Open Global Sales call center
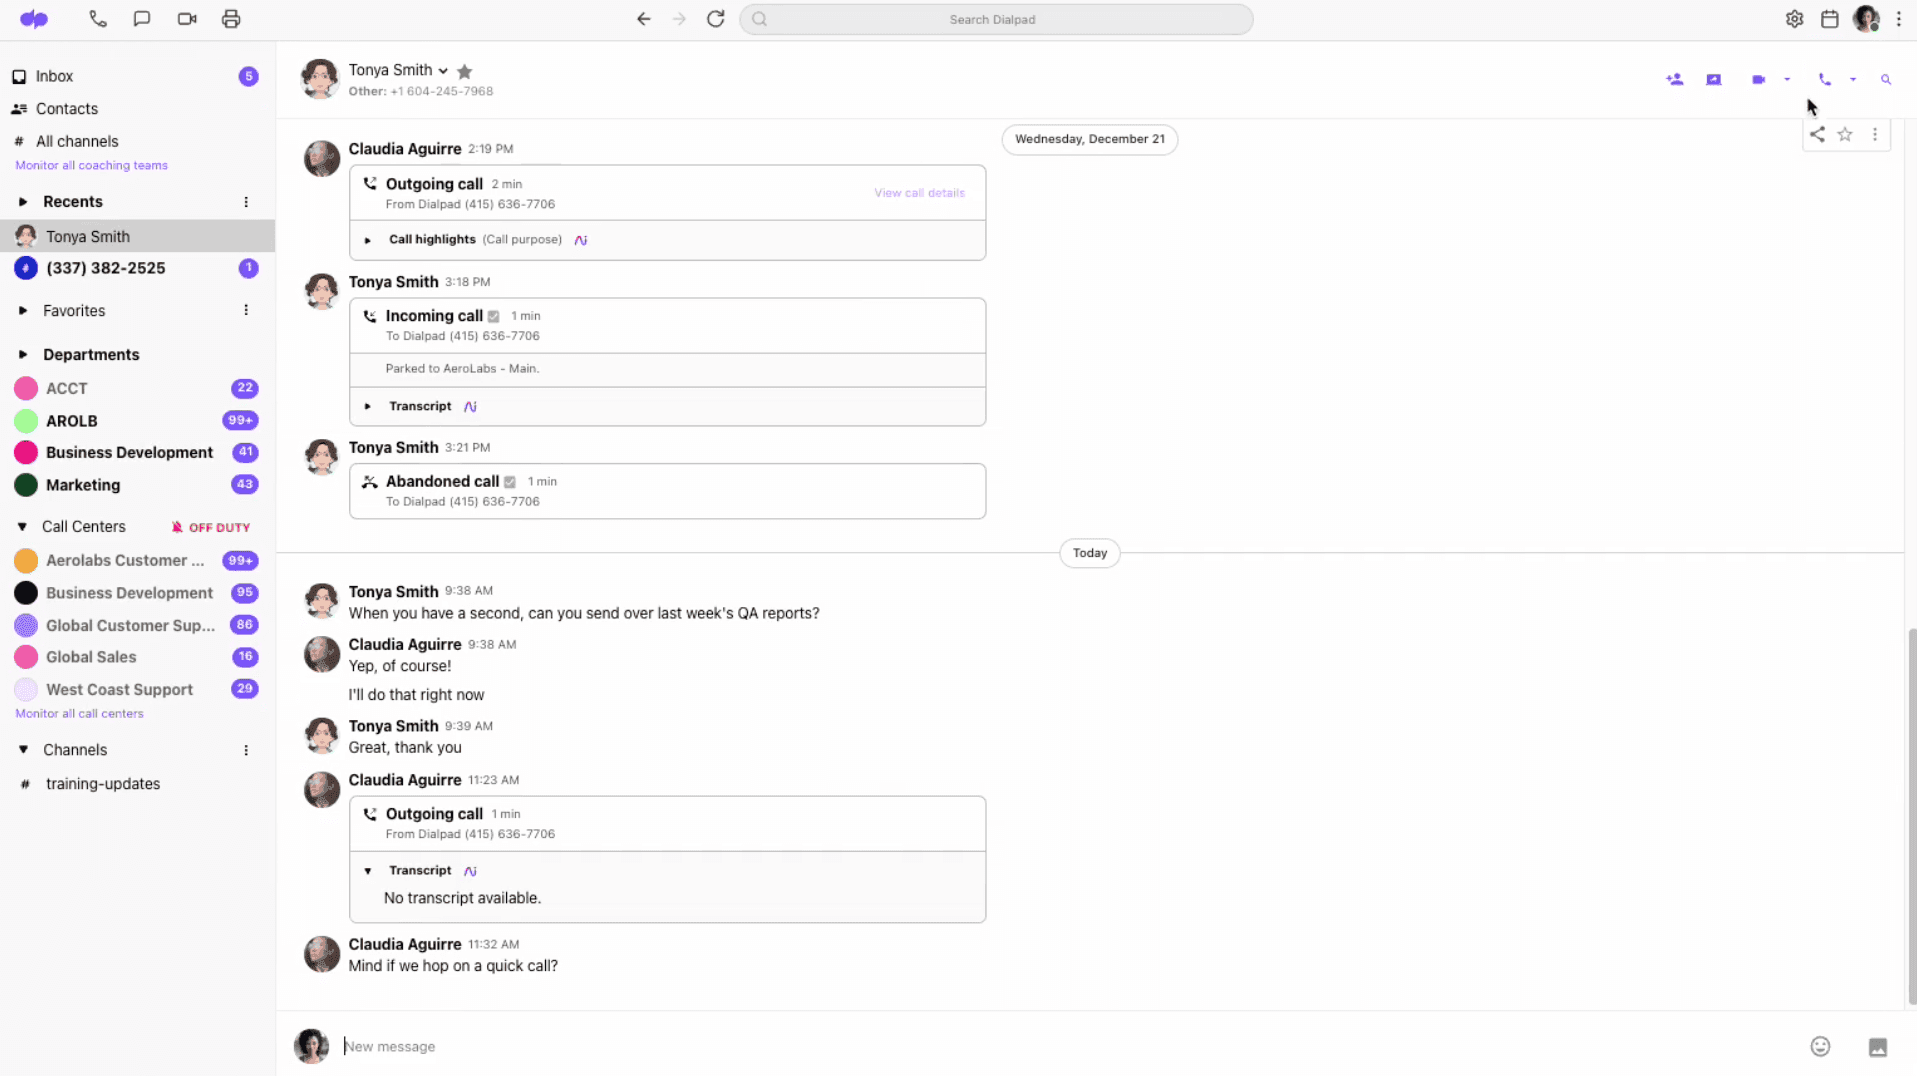Image resolution: width=1917 pixels, height=1076 pixels. 137,657
